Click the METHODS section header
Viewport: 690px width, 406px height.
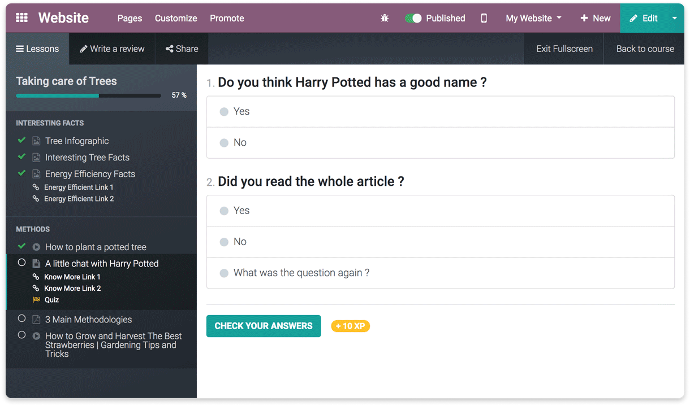[33, 229]
